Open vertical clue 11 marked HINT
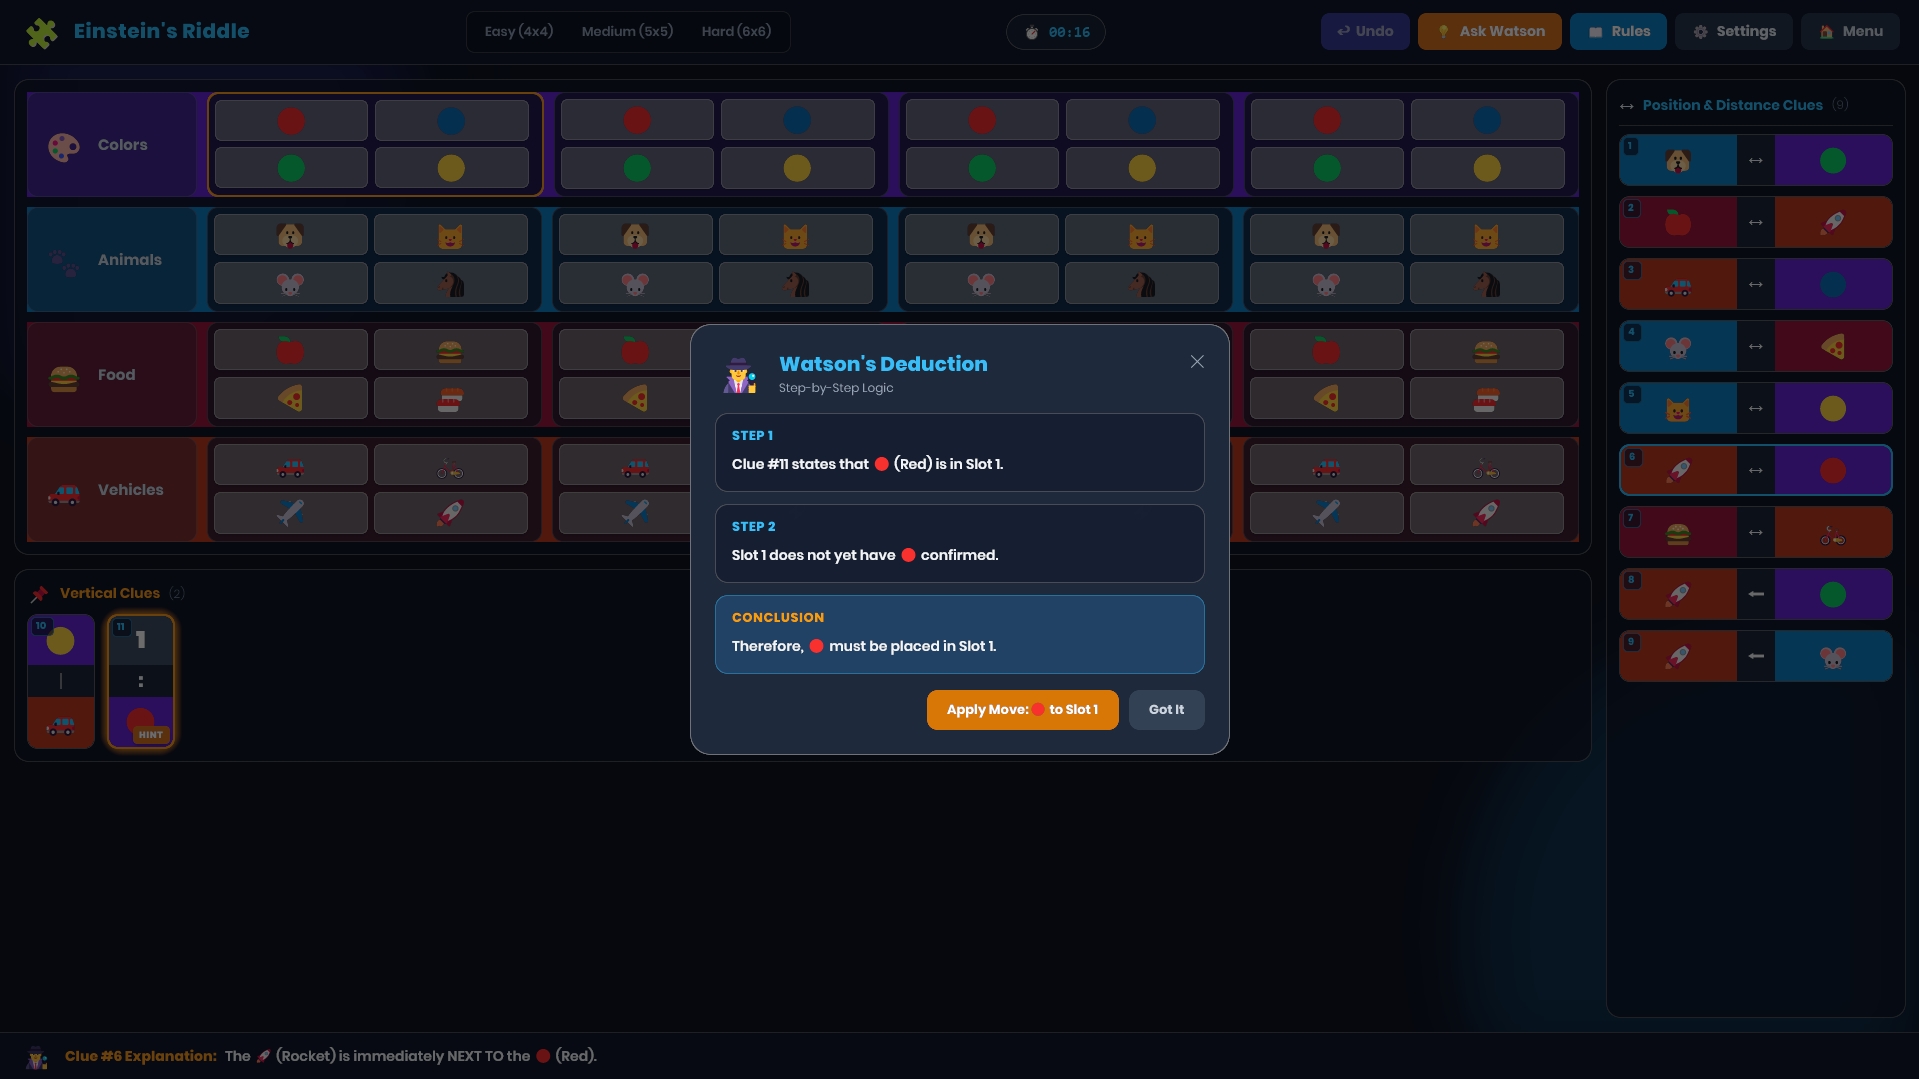1919x1079 pixels. (141, 682)
